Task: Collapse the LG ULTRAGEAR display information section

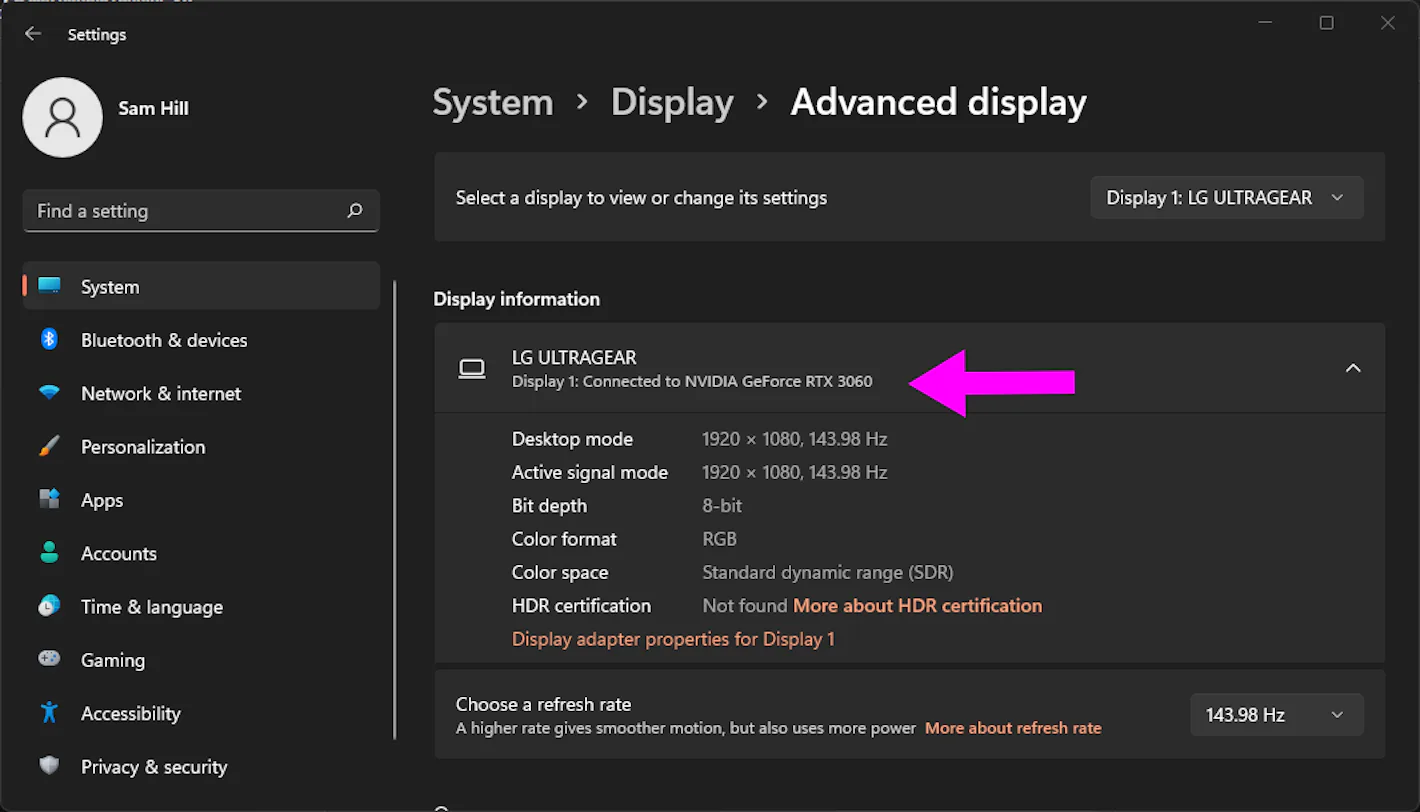Action: [1353, 368]
